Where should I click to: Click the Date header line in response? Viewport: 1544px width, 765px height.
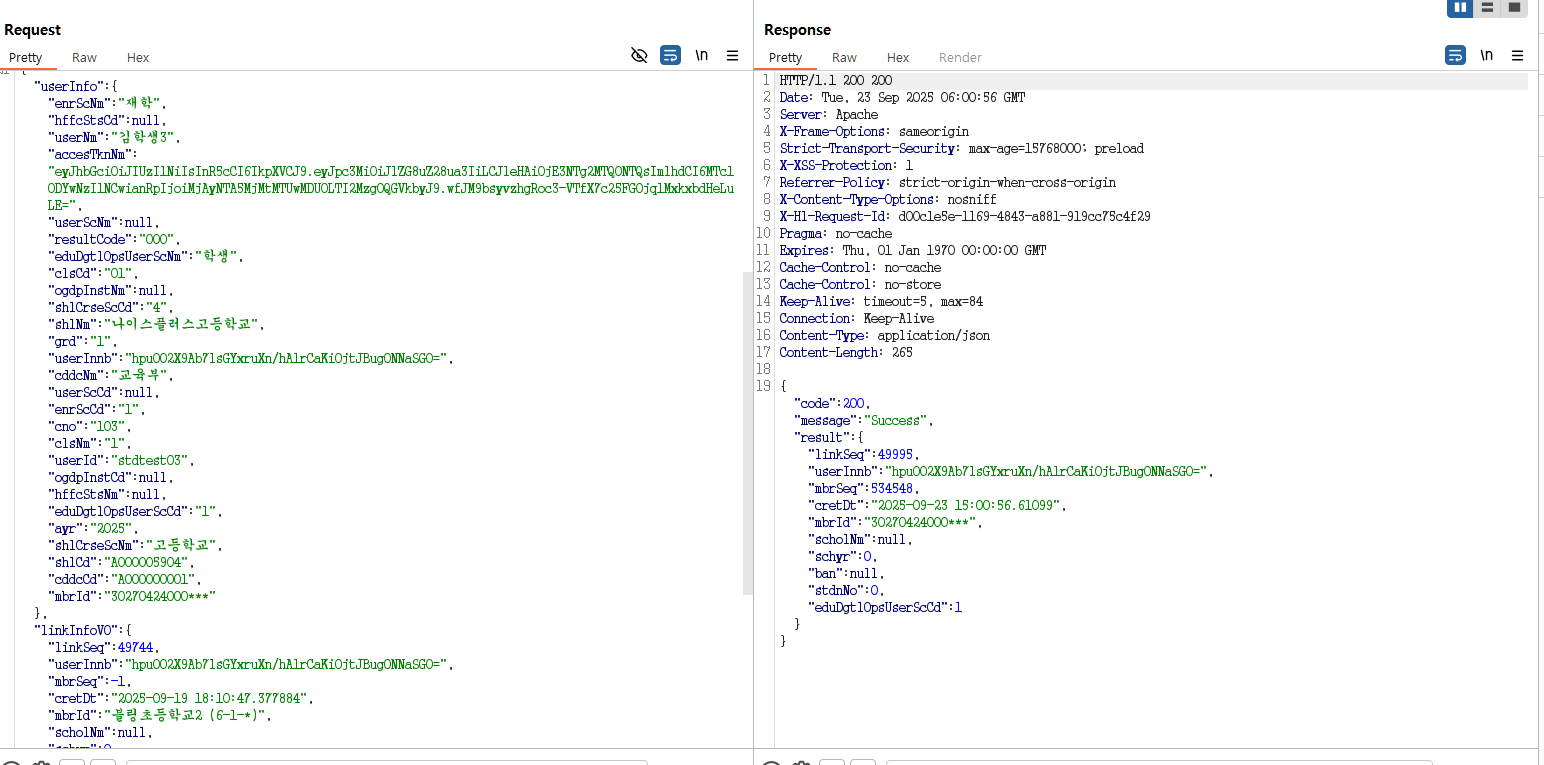(902, 97)
